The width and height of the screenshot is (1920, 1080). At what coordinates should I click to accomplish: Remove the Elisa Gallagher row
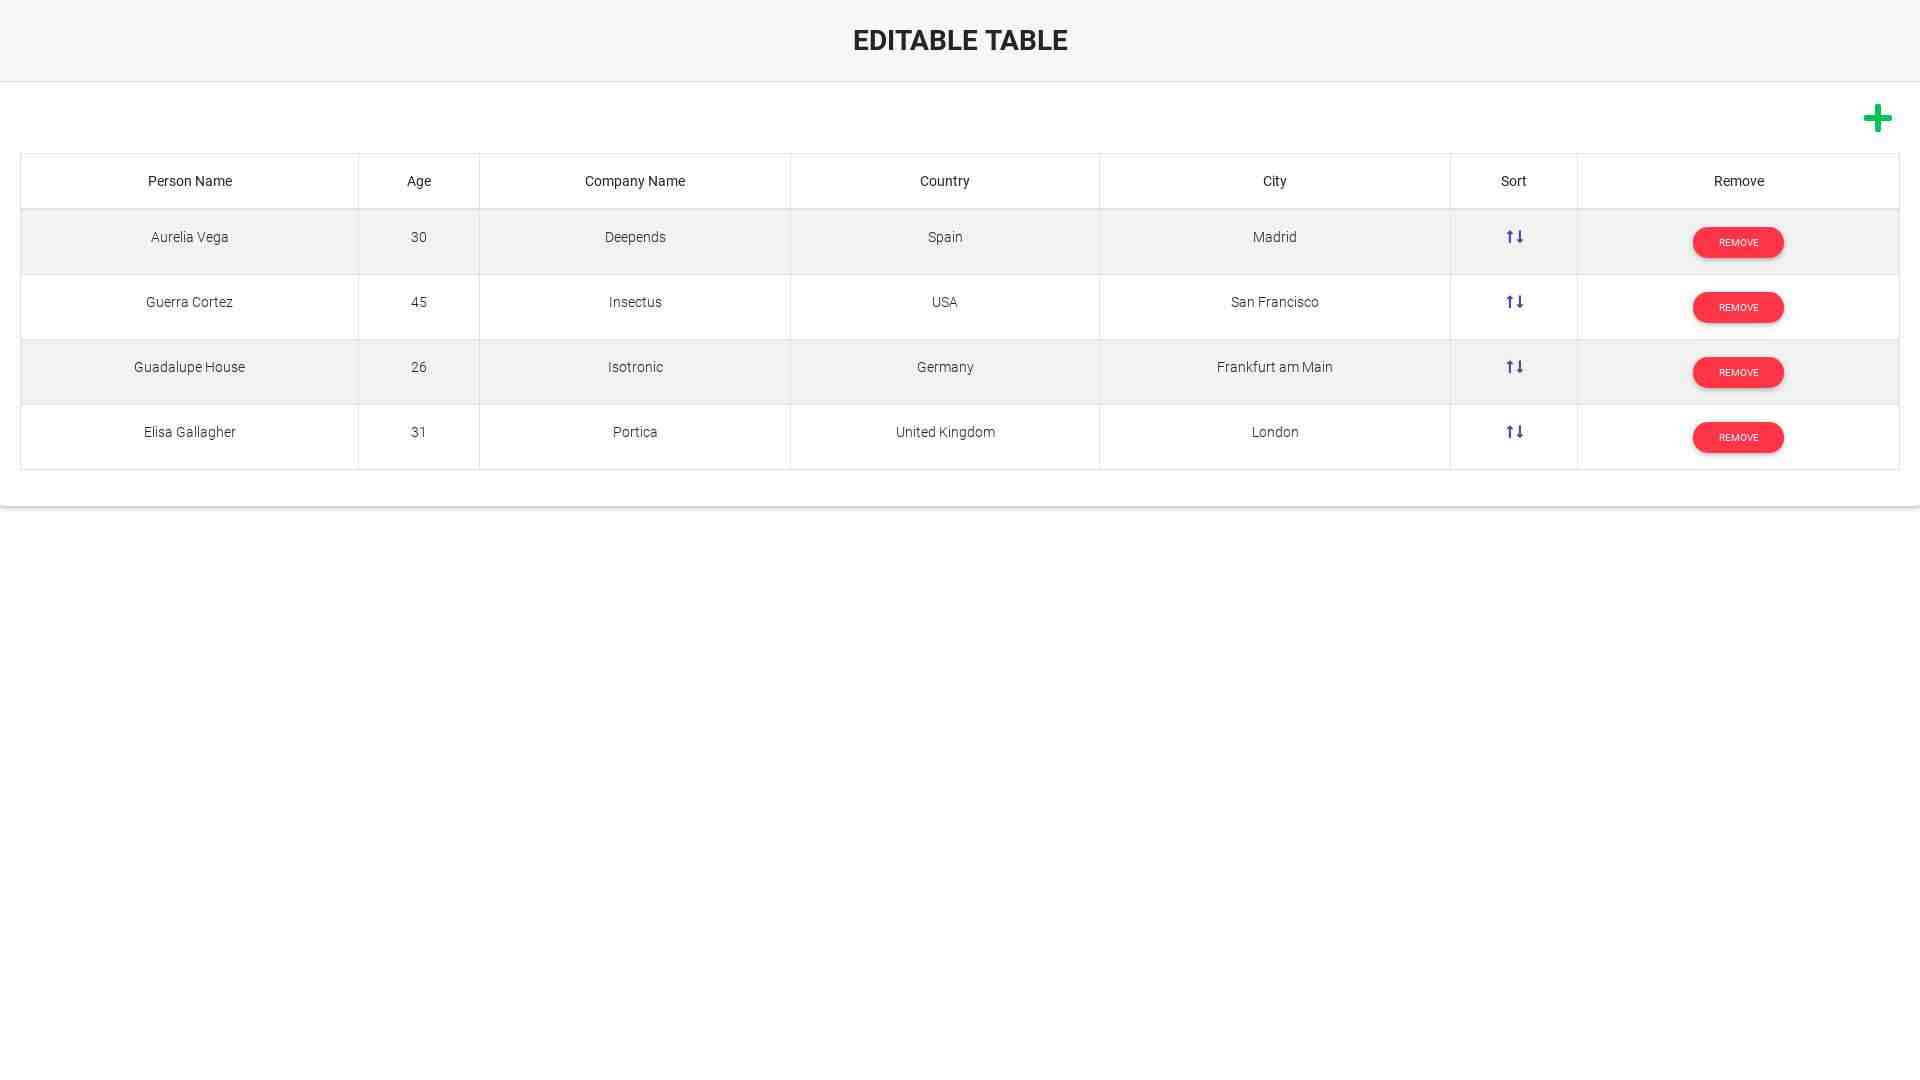[1737, 438]
